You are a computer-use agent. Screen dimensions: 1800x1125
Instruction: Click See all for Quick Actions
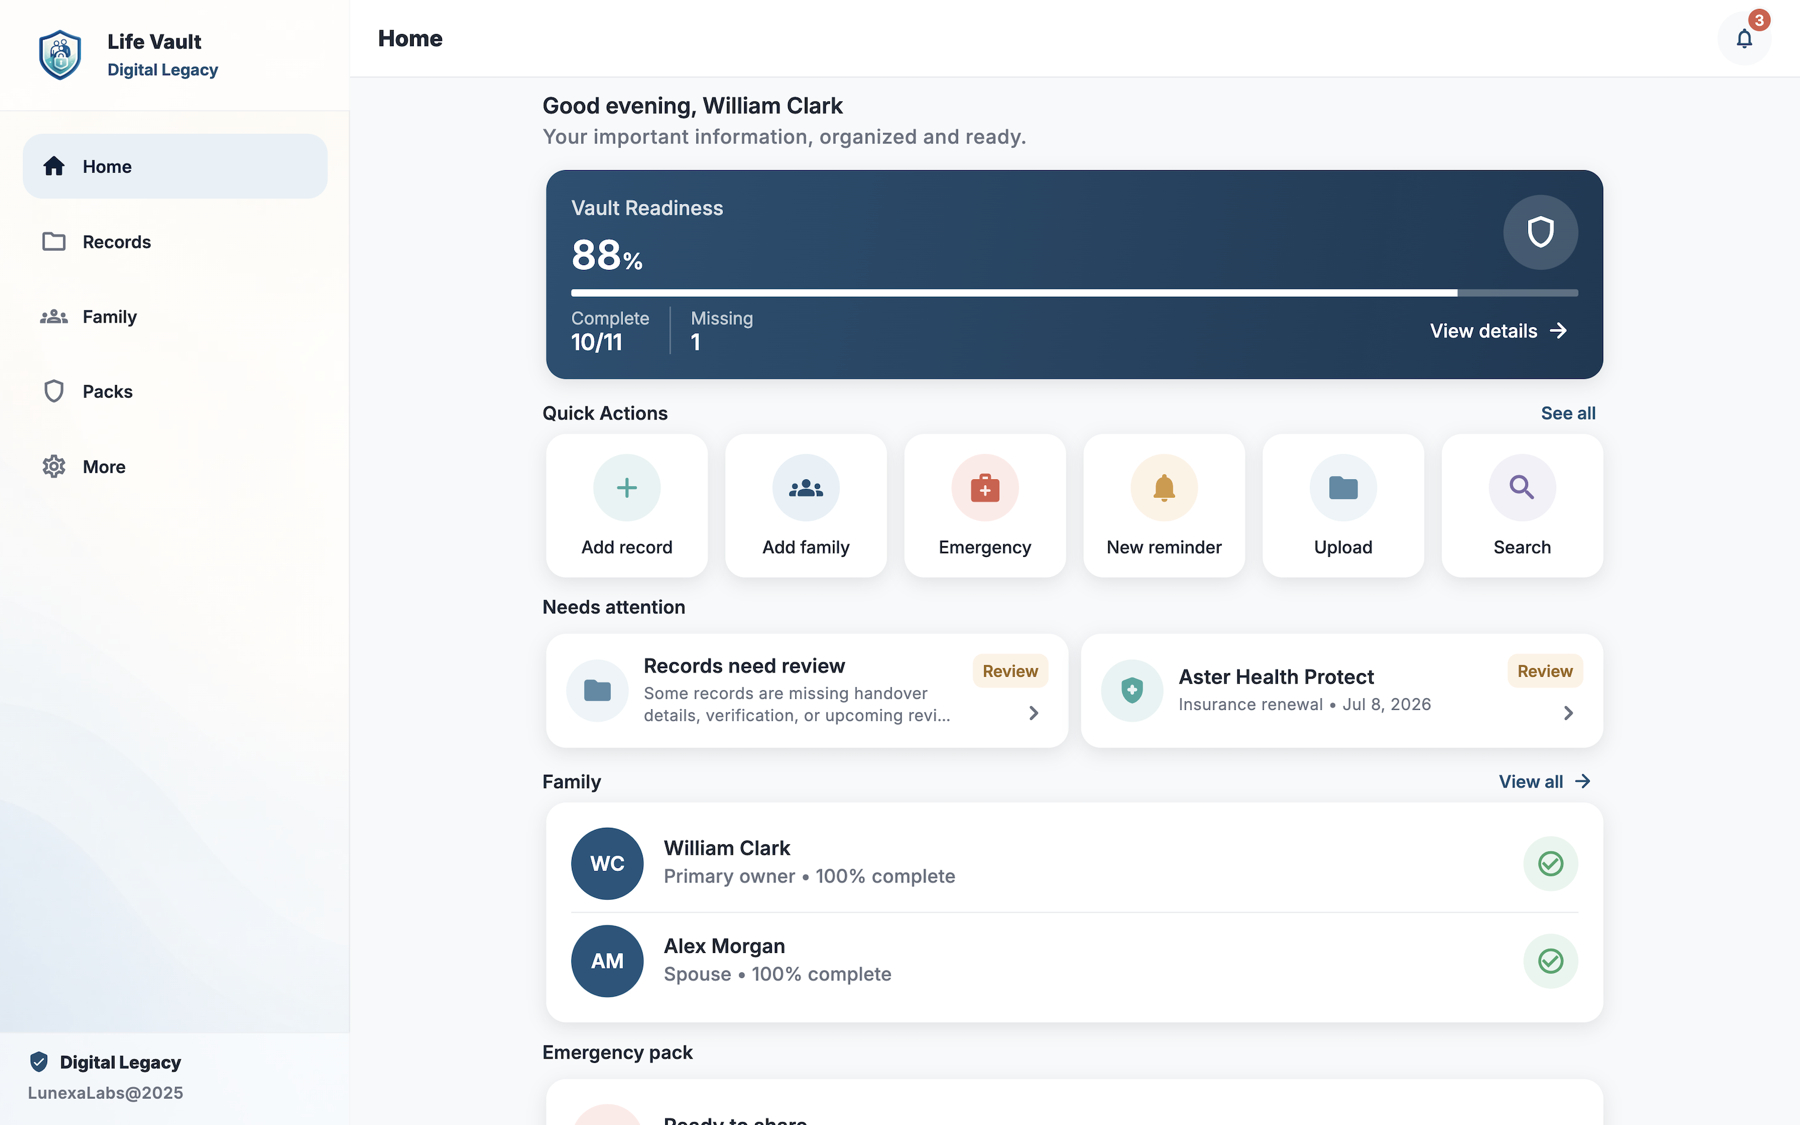click(1568, 413)
